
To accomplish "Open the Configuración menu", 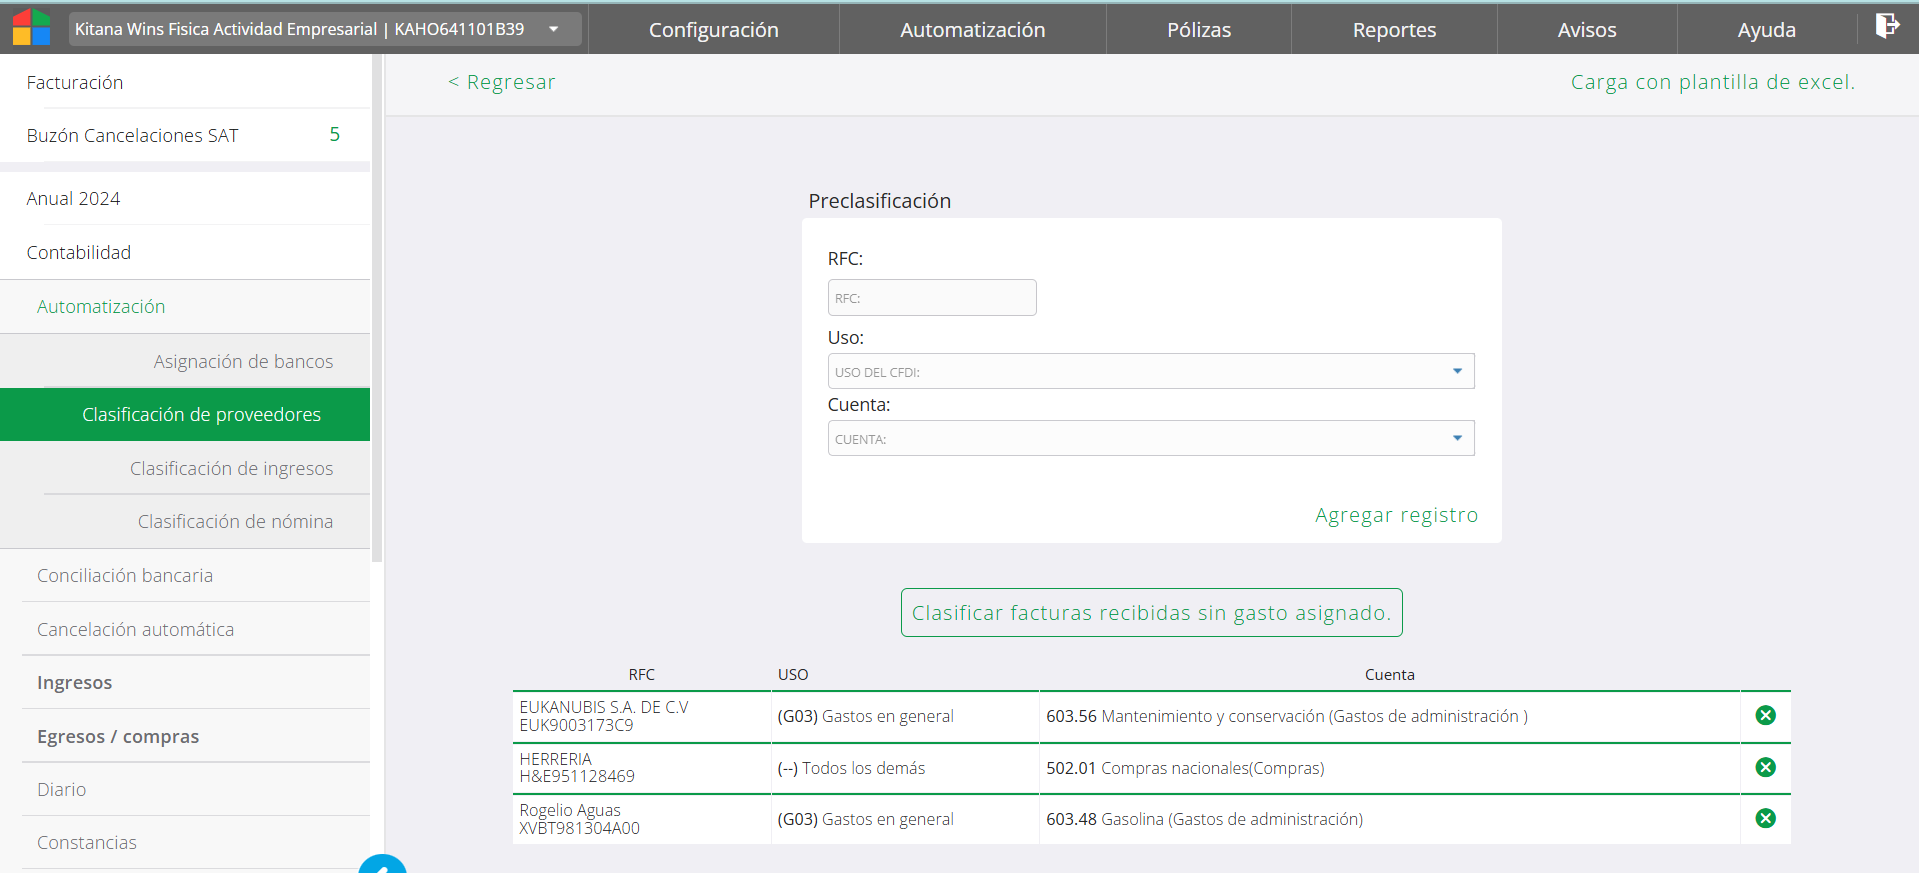I will 713,30.
